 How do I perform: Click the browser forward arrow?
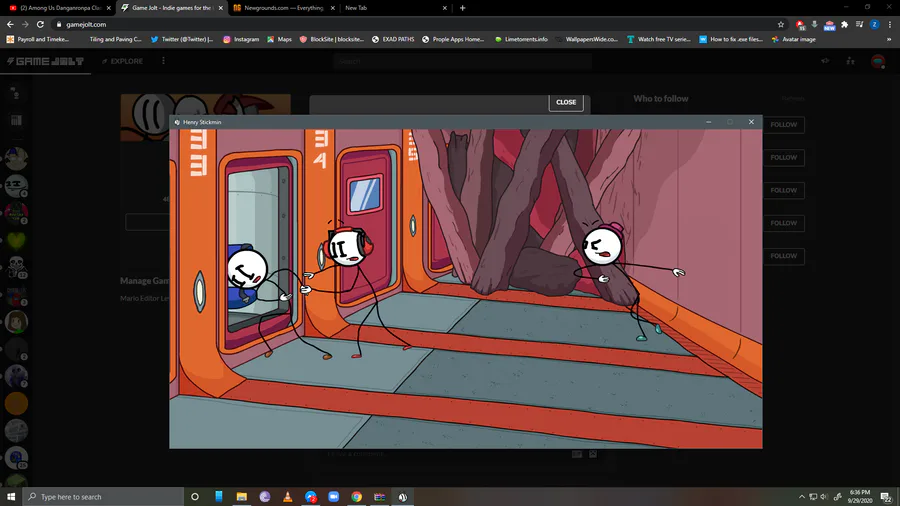pos(25,24)
